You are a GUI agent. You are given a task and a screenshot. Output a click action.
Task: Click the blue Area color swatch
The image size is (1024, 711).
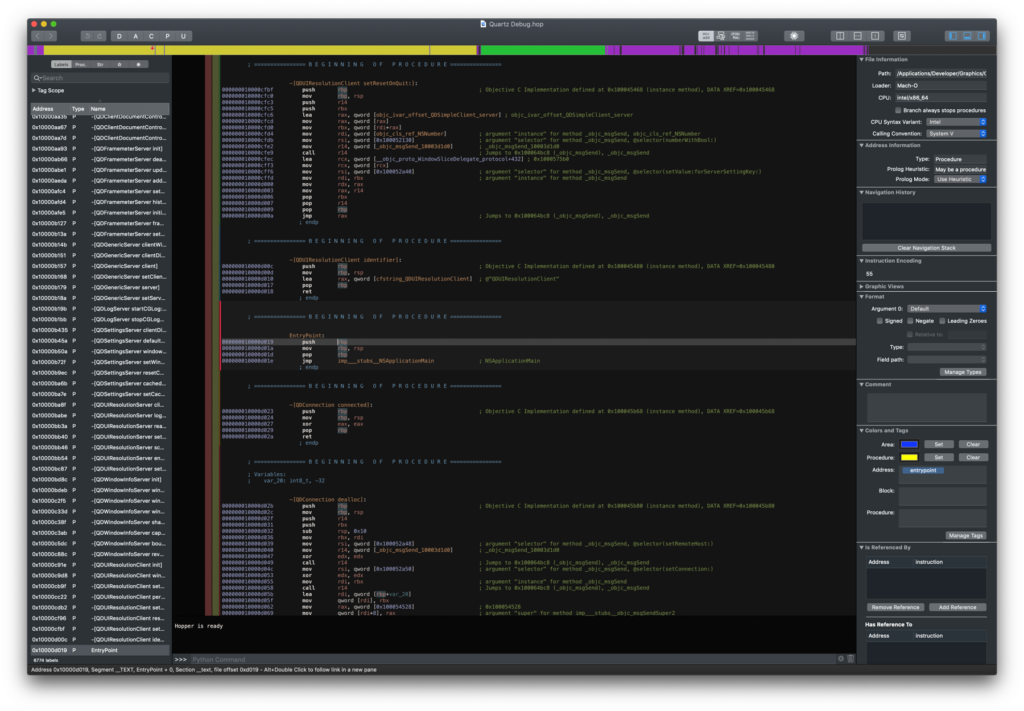pos(909,444)
